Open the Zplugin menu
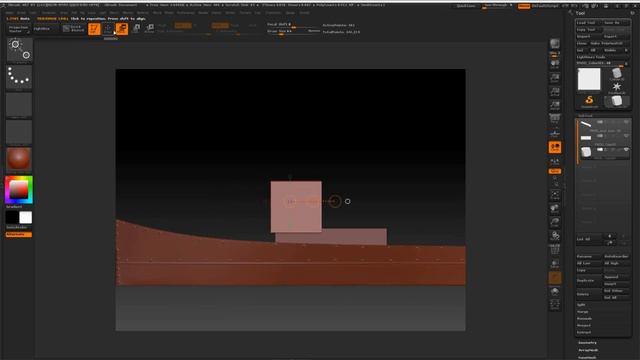 click(290, 13)
